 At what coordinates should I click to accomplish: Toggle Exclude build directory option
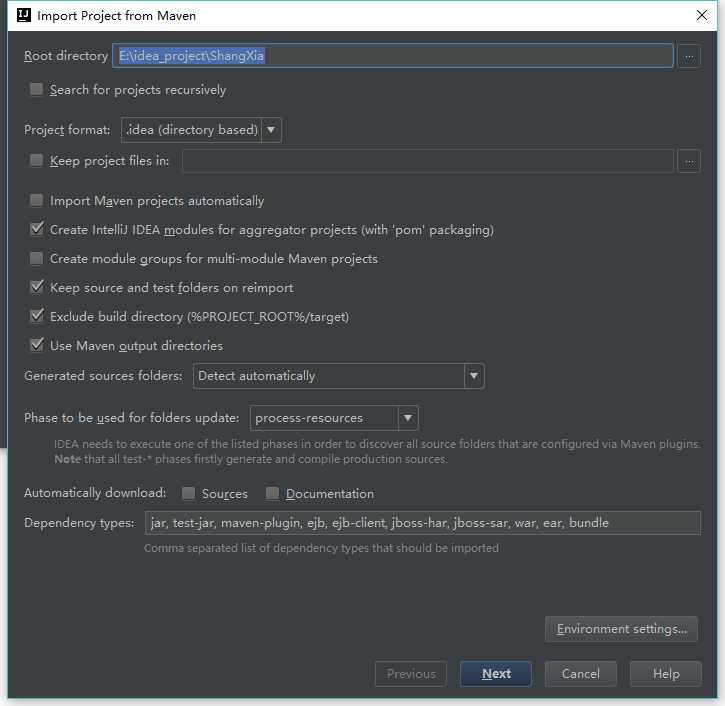[37, 317]
